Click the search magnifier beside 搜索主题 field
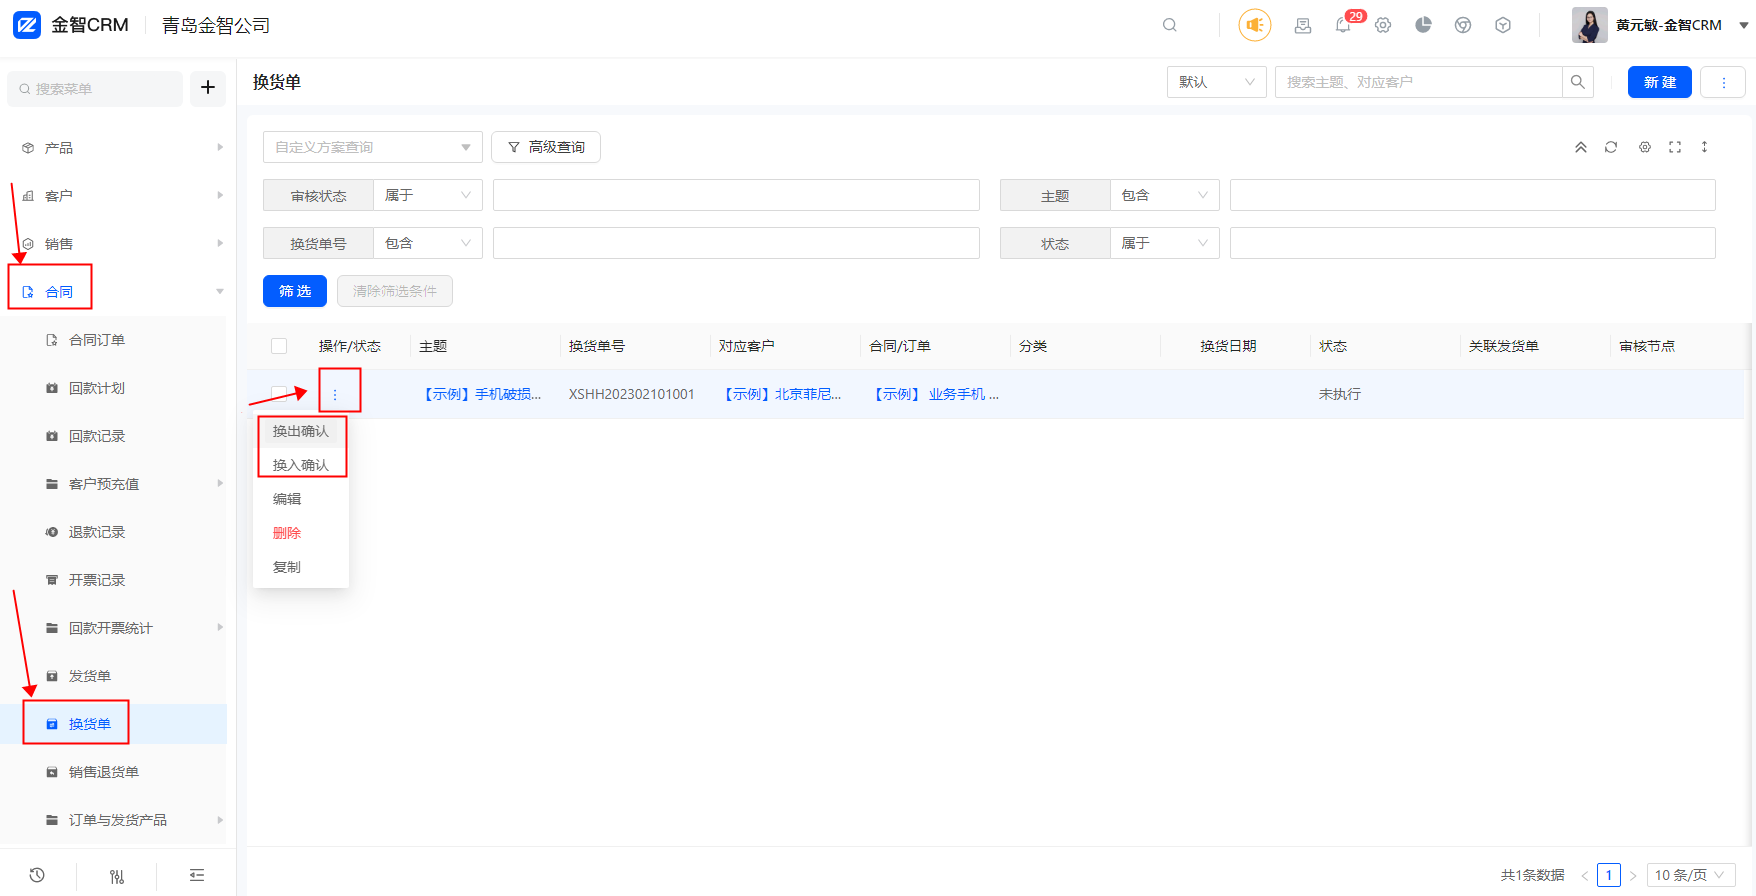This screenshot has height=896, width=1756. pos(1578,82)
